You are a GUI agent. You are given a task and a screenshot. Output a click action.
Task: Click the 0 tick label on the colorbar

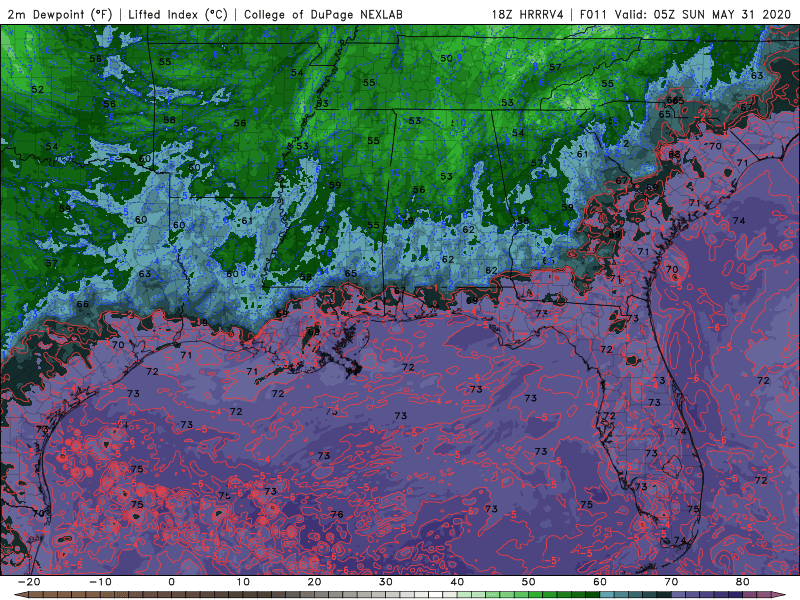click(x=171, y=582)
